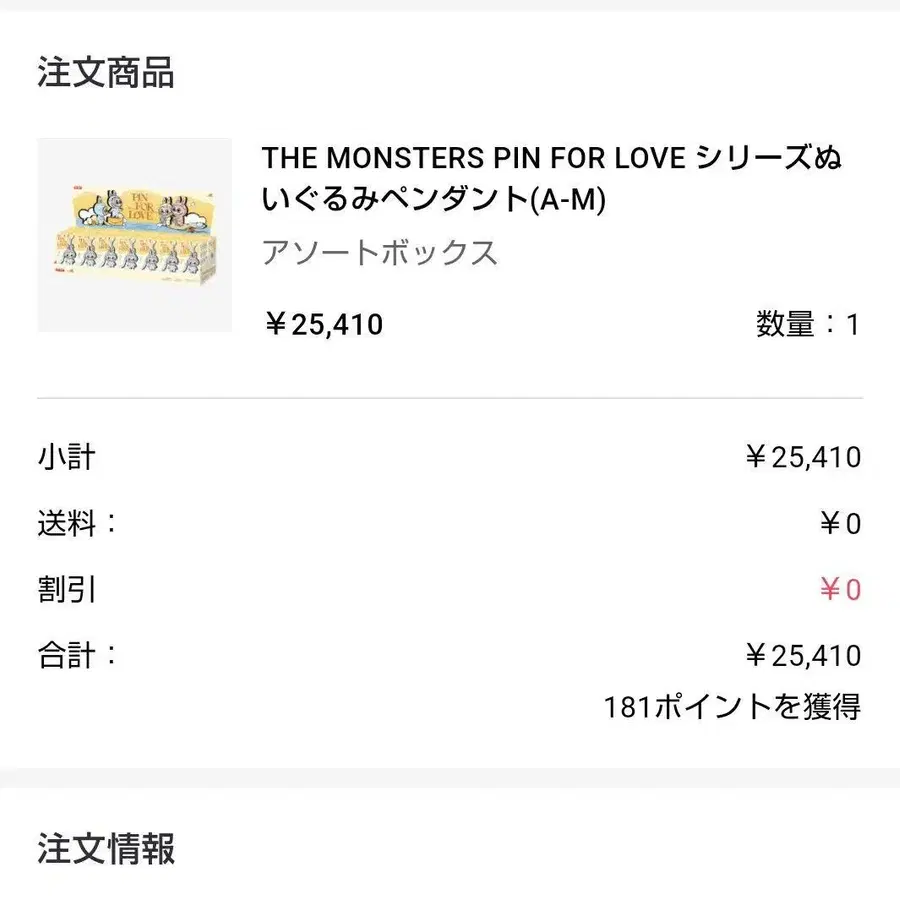Select the 小計 amount ¥25,410
The height and width of the screenshot is (900, 900).
coord(803,458)
